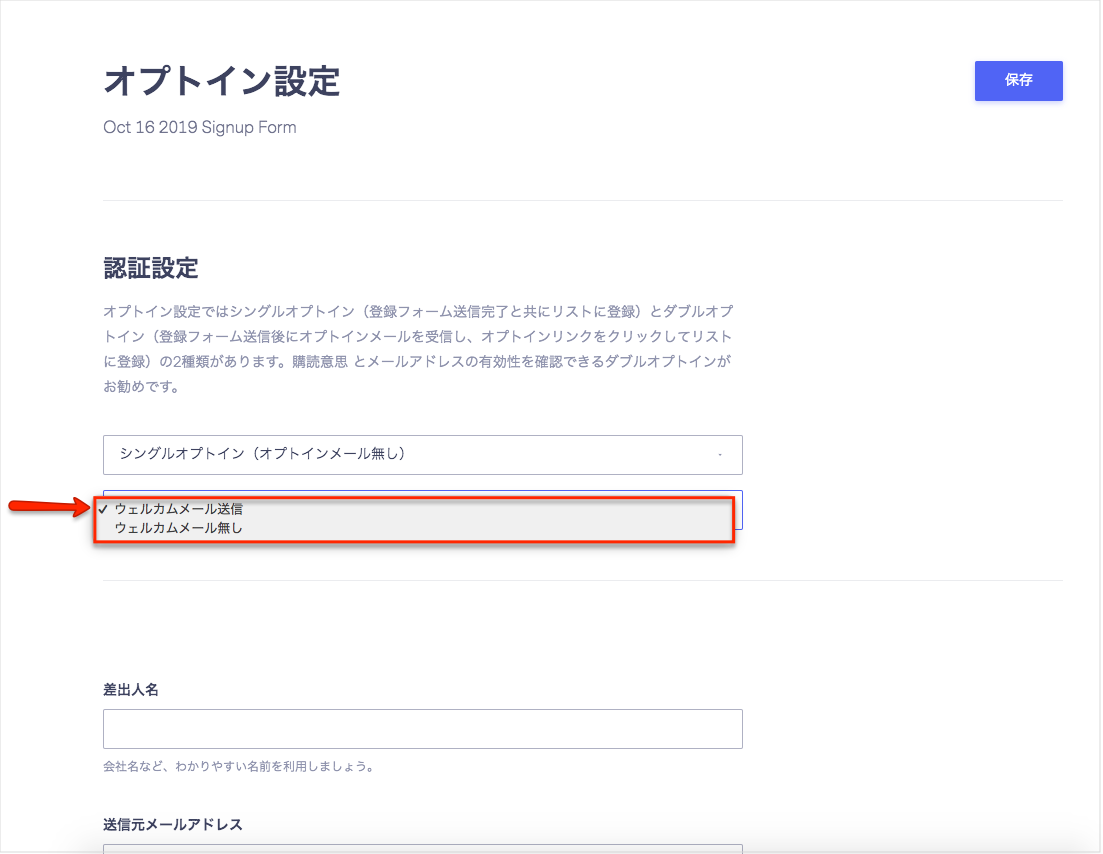Click the 保存 save button
The width and height of the screenshot is (1103, 854).
tap(1018, 81)
